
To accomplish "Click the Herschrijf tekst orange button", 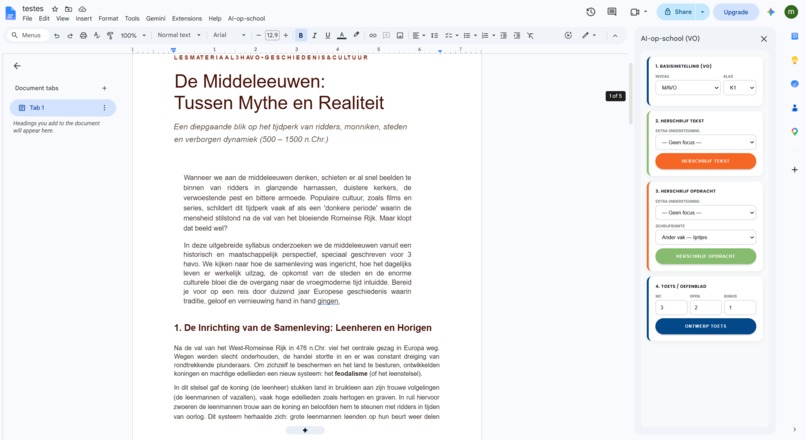I will [x=705, y=161].
